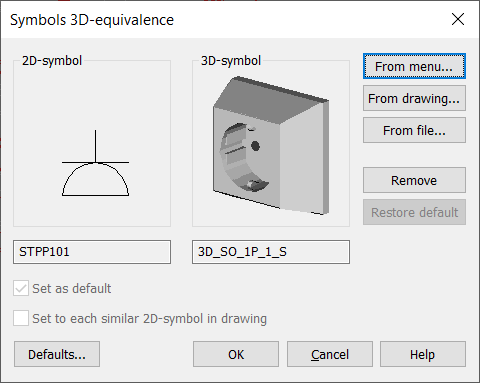Screen dimensions: 480x383
Task: Enable Set to each similar 2D-symbol checkbox
Action: [x=21, y=318]
